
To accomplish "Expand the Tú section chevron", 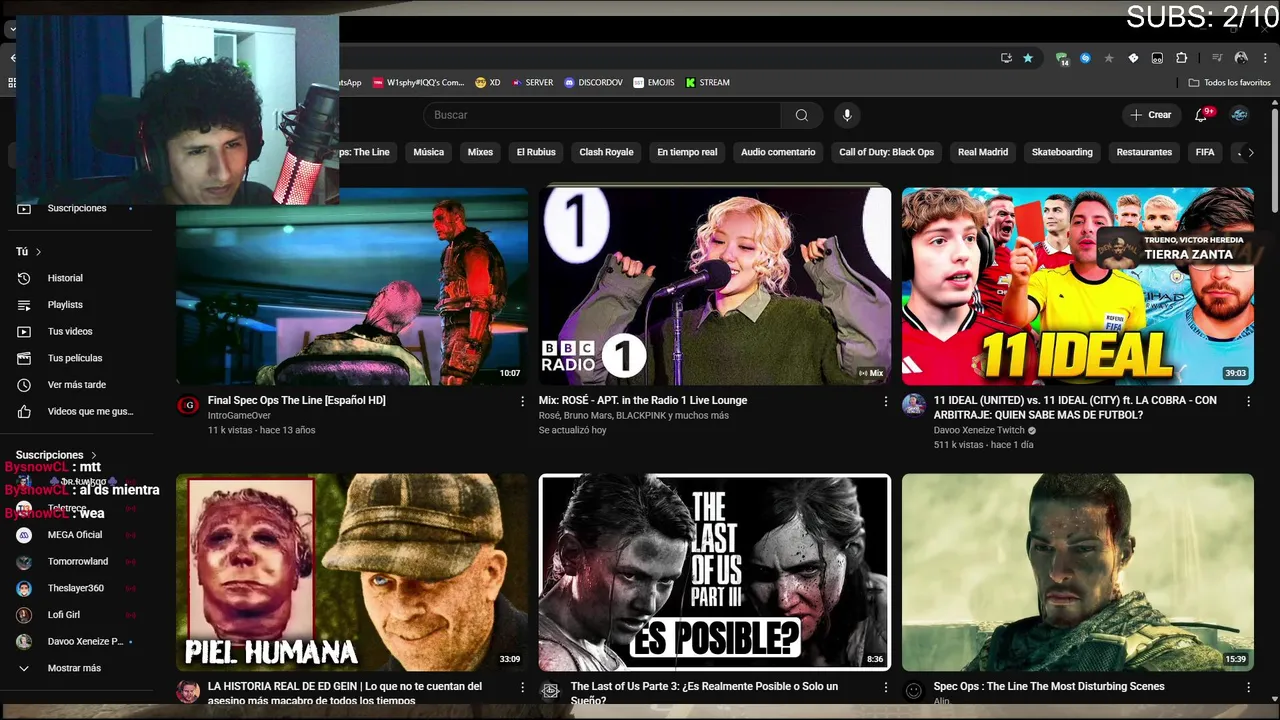I will pyautogui.click(x=38, y=252).
